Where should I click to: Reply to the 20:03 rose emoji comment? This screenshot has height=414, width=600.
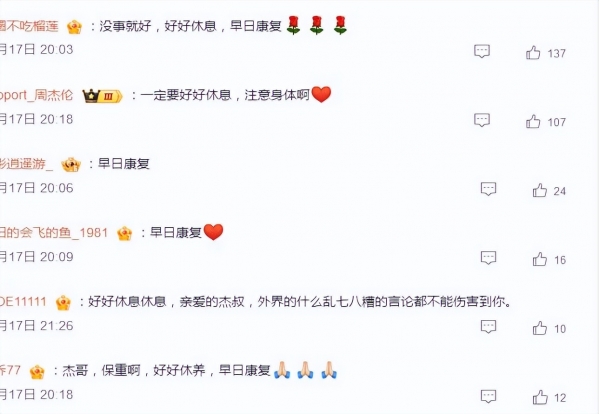tap(482, 51)
